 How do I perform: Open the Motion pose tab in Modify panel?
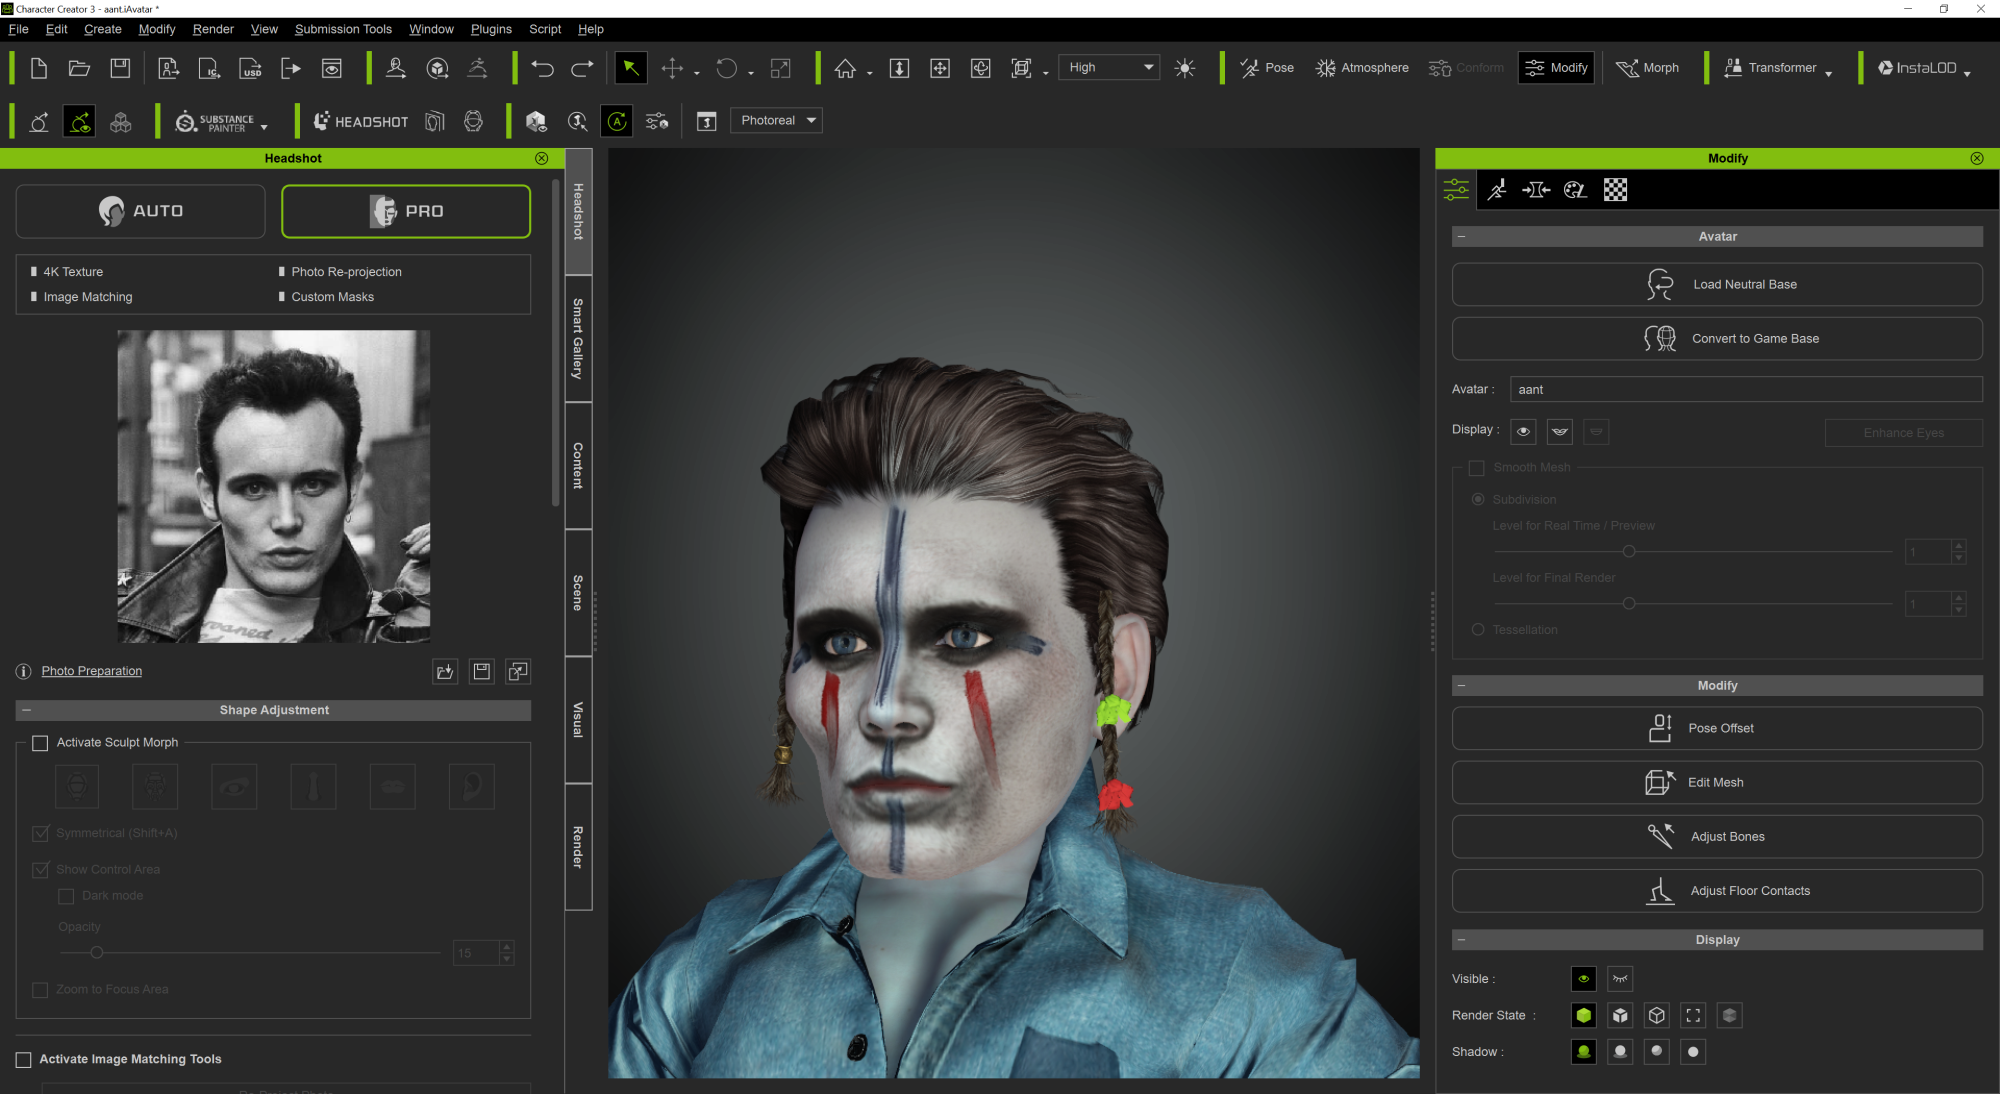1497,190
